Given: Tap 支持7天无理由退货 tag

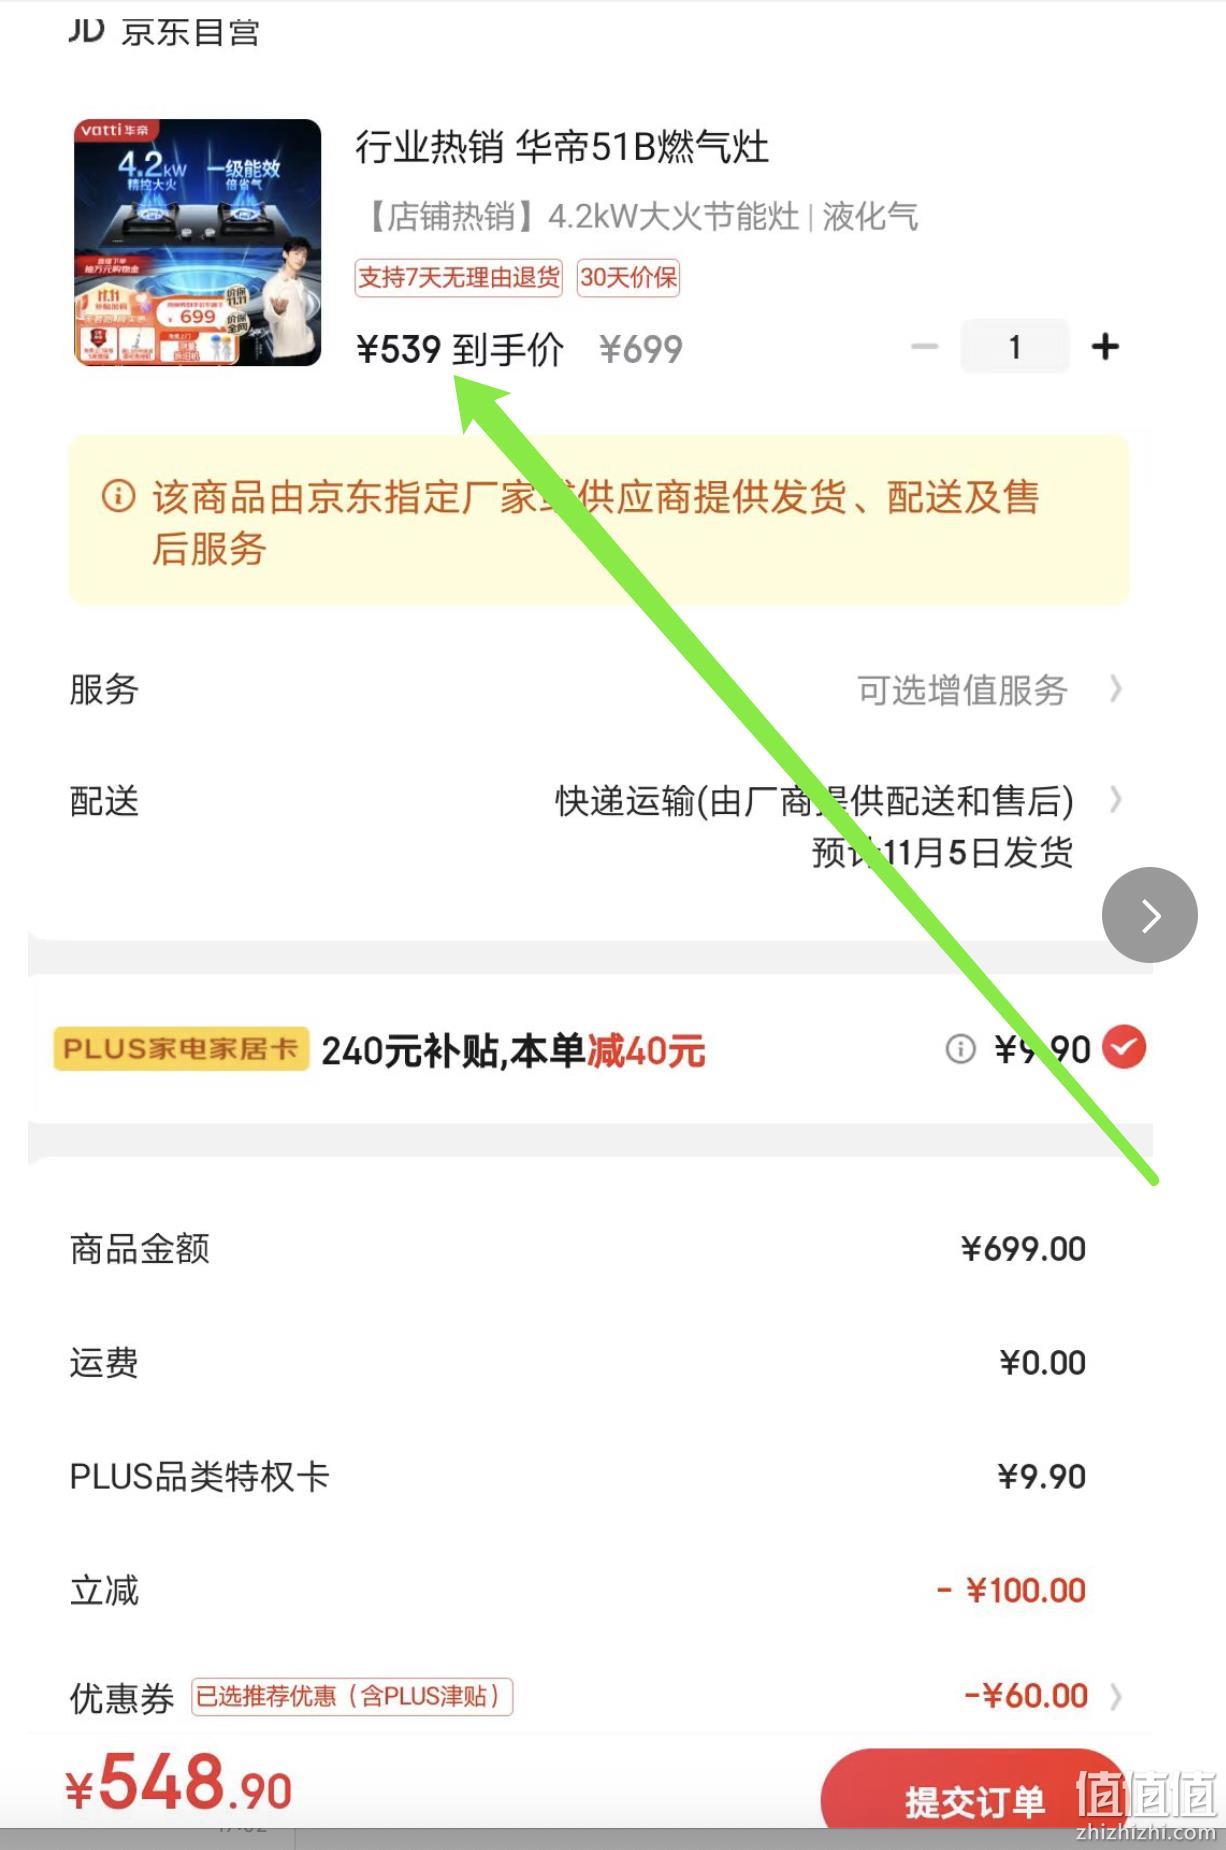Looking at the screenshot, I should click(459, 278).
